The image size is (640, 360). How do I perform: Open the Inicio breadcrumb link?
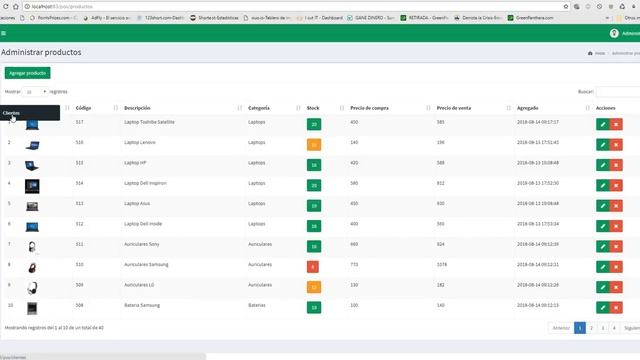[x=596, y=53]
